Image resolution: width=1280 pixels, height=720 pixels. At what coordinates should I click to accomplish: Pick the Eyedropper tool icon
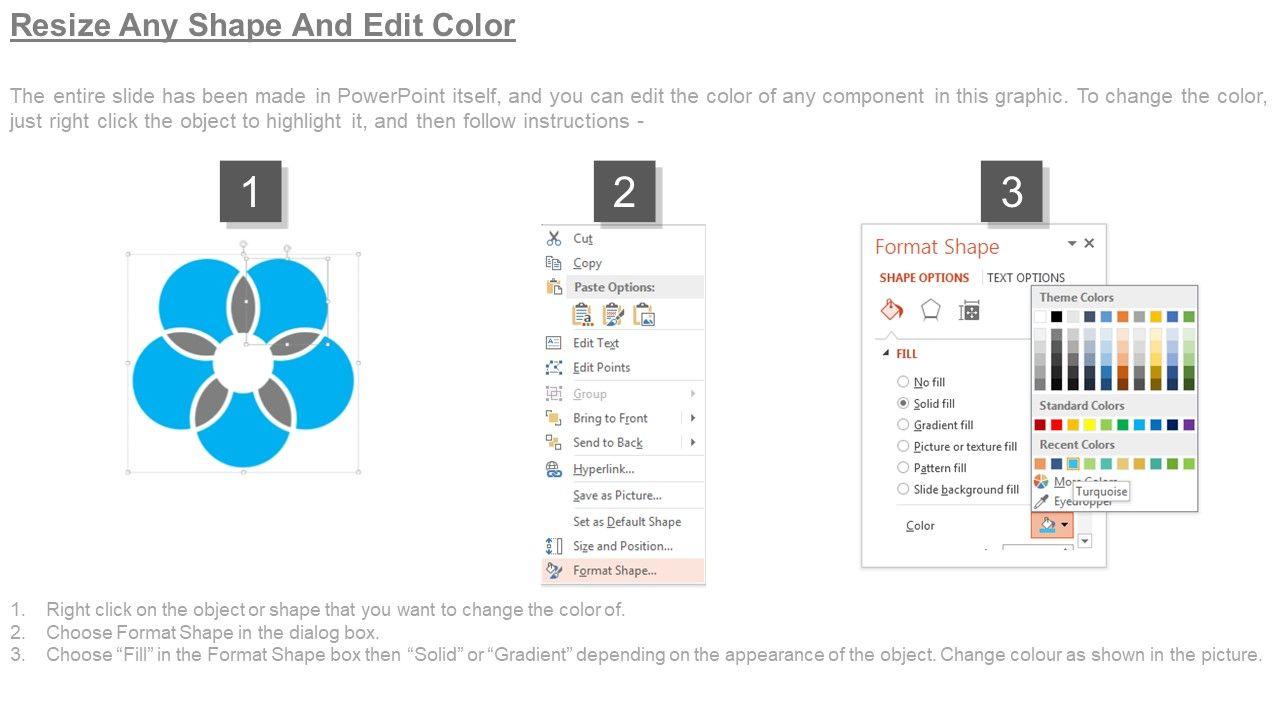[1042, 501]
